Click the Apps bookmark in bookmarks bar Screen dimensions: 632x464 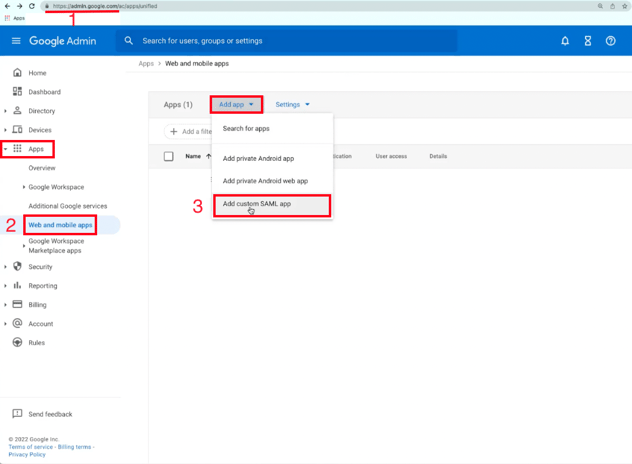[15, 18]
